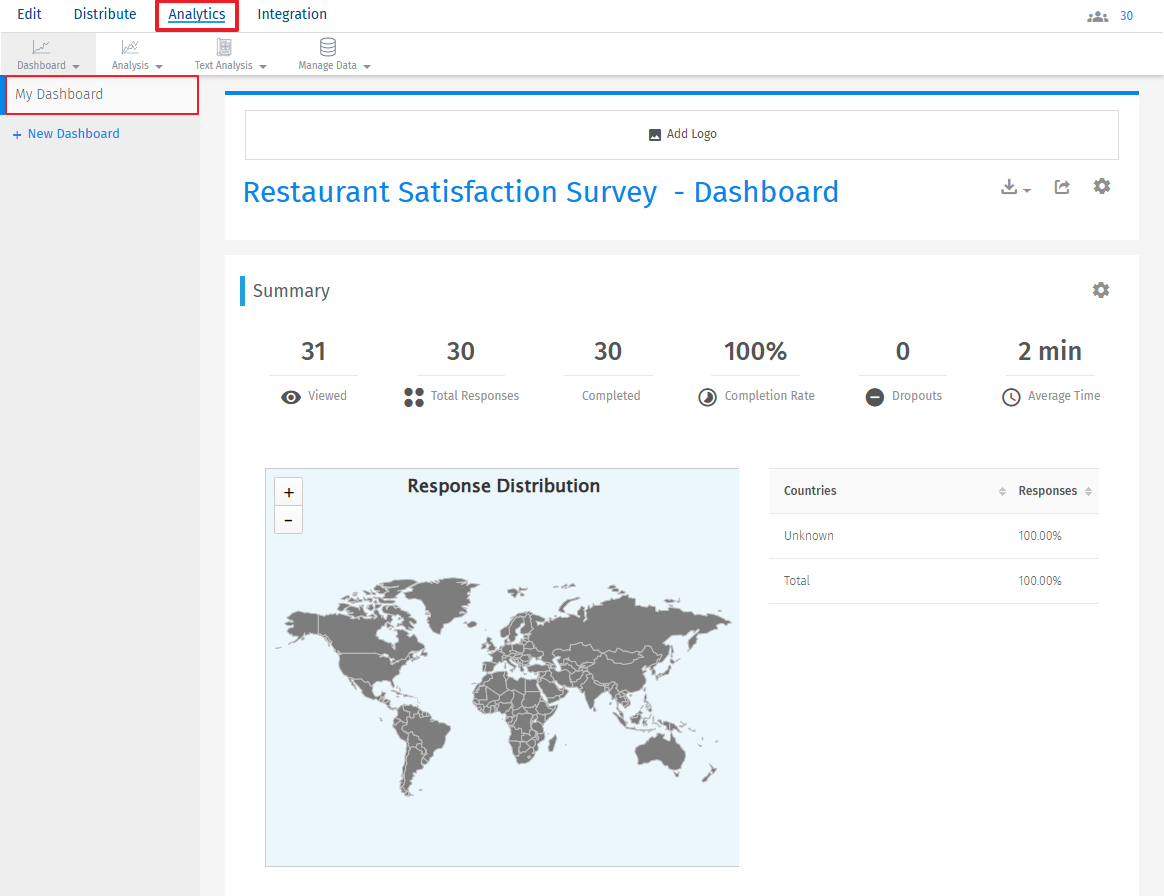
Task: Open the Summary section settings gear
Action: point(1101,290)
